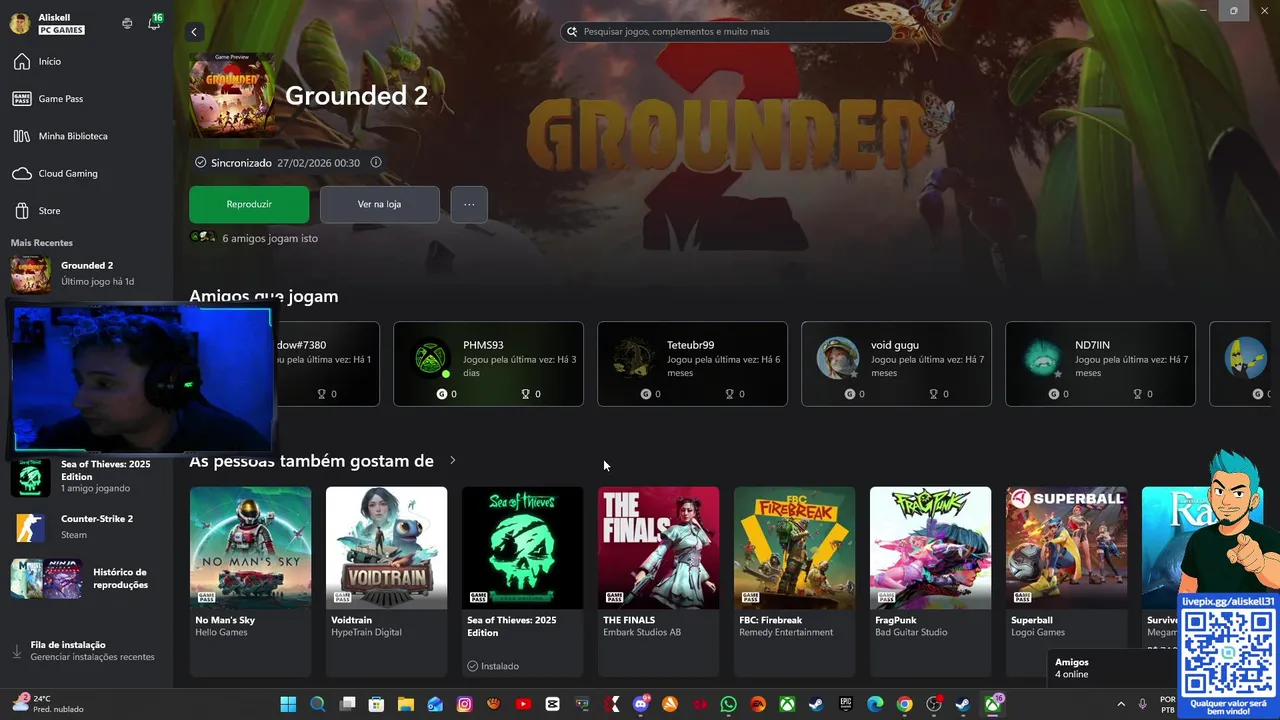Open the Amigos 4 online panel

(x=1112, y=668)
